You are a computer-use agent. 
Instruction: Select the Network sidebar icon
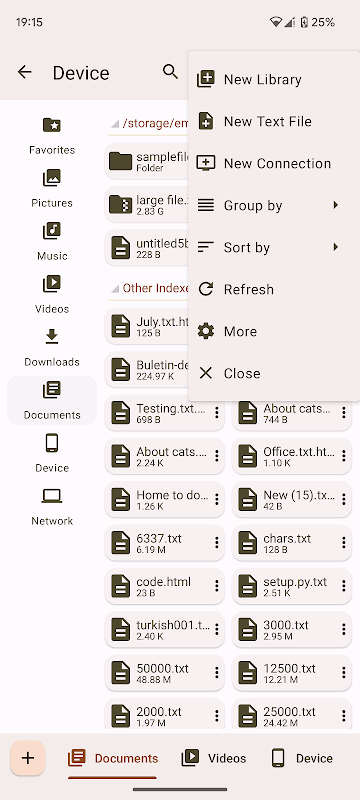pyautogui.click(x=52, y=496)
